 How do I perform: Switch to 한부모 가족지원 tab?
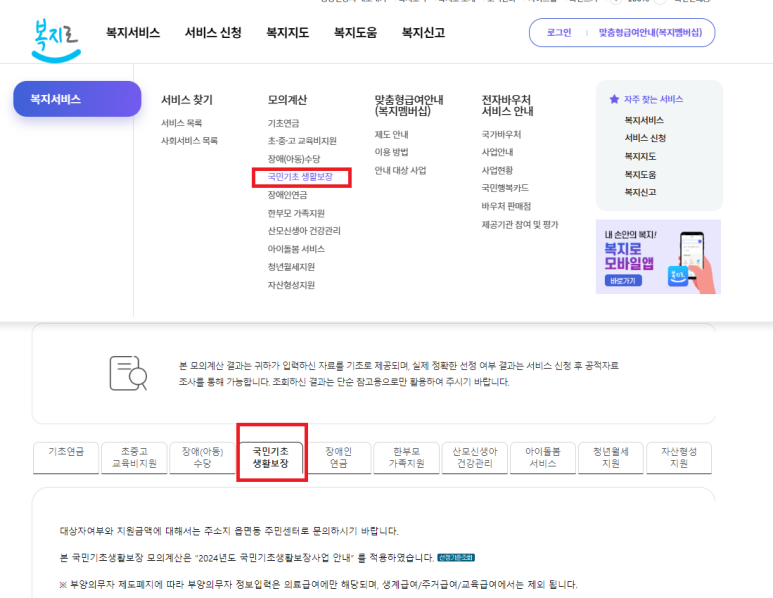pyautogui.click(x=407, y=457)
